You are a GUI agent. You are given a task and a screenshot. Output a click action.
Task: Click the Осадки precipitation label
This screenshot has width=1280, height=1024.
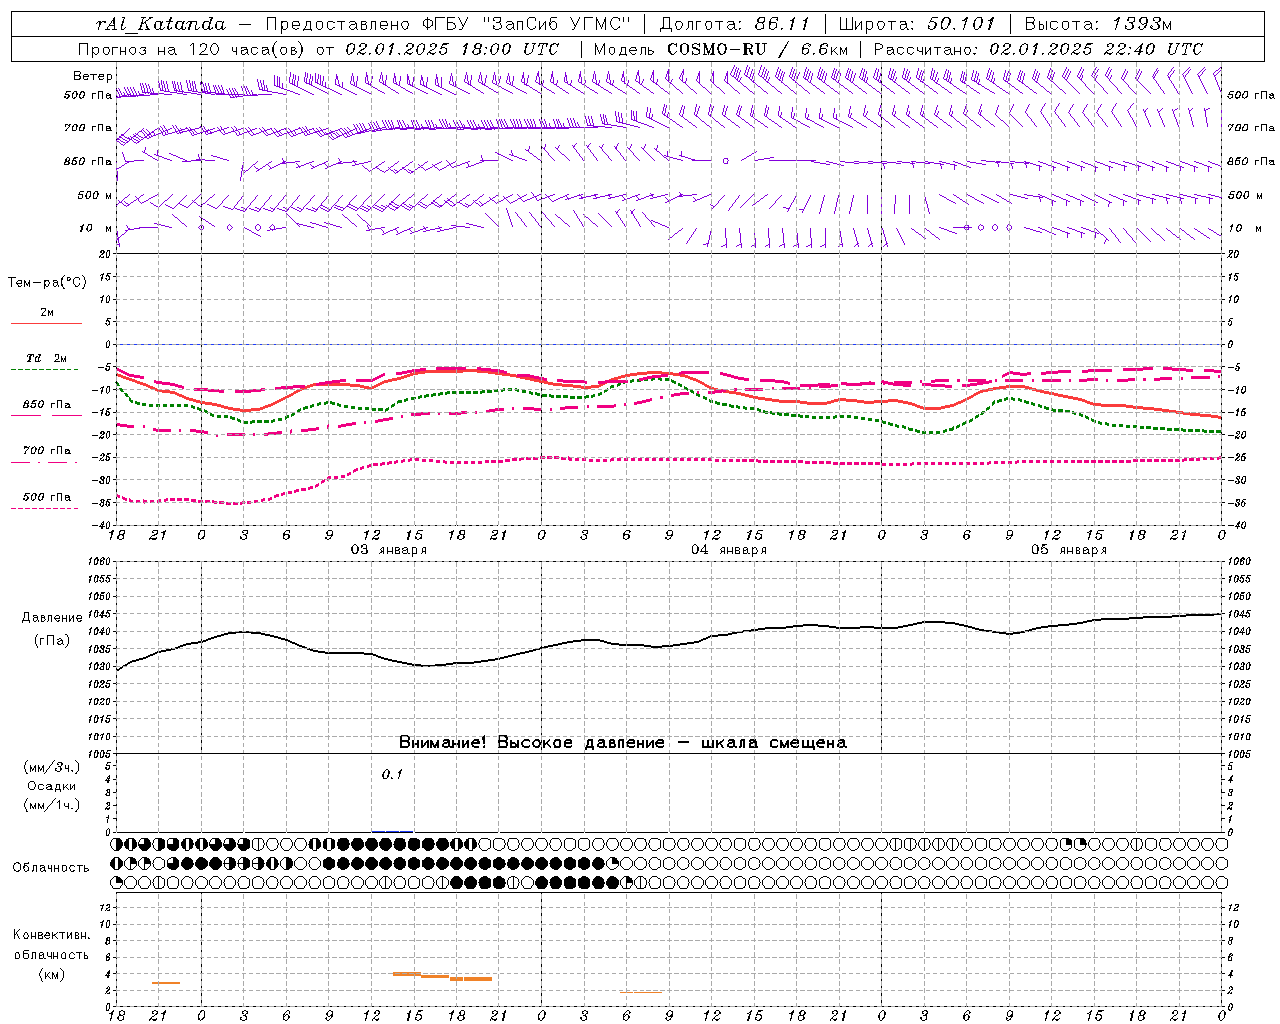51,786
